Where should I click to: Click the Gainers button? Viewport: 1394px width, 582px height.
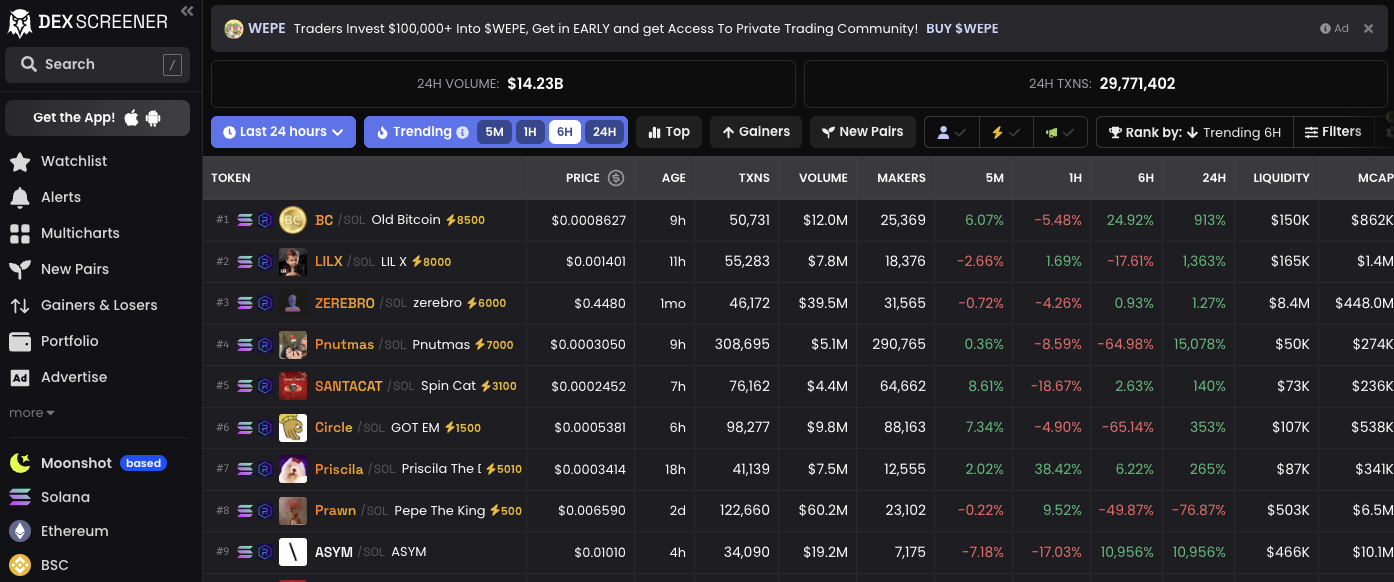point(756,132)
